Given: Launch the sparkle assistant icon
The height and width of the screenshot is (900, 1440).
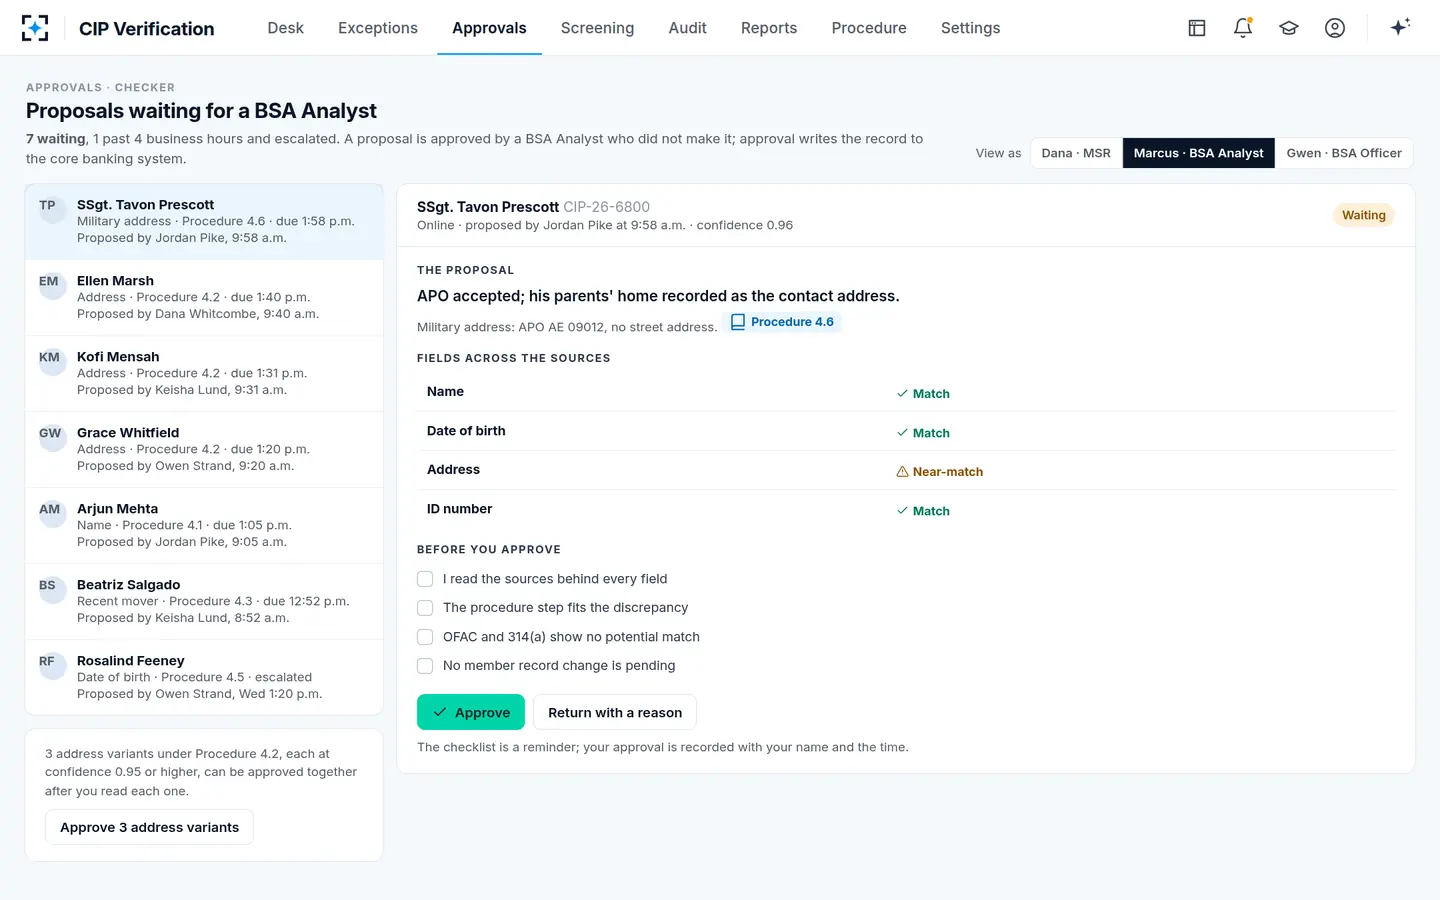Looking at the screenshot, I should click(x=1400, y=27).
